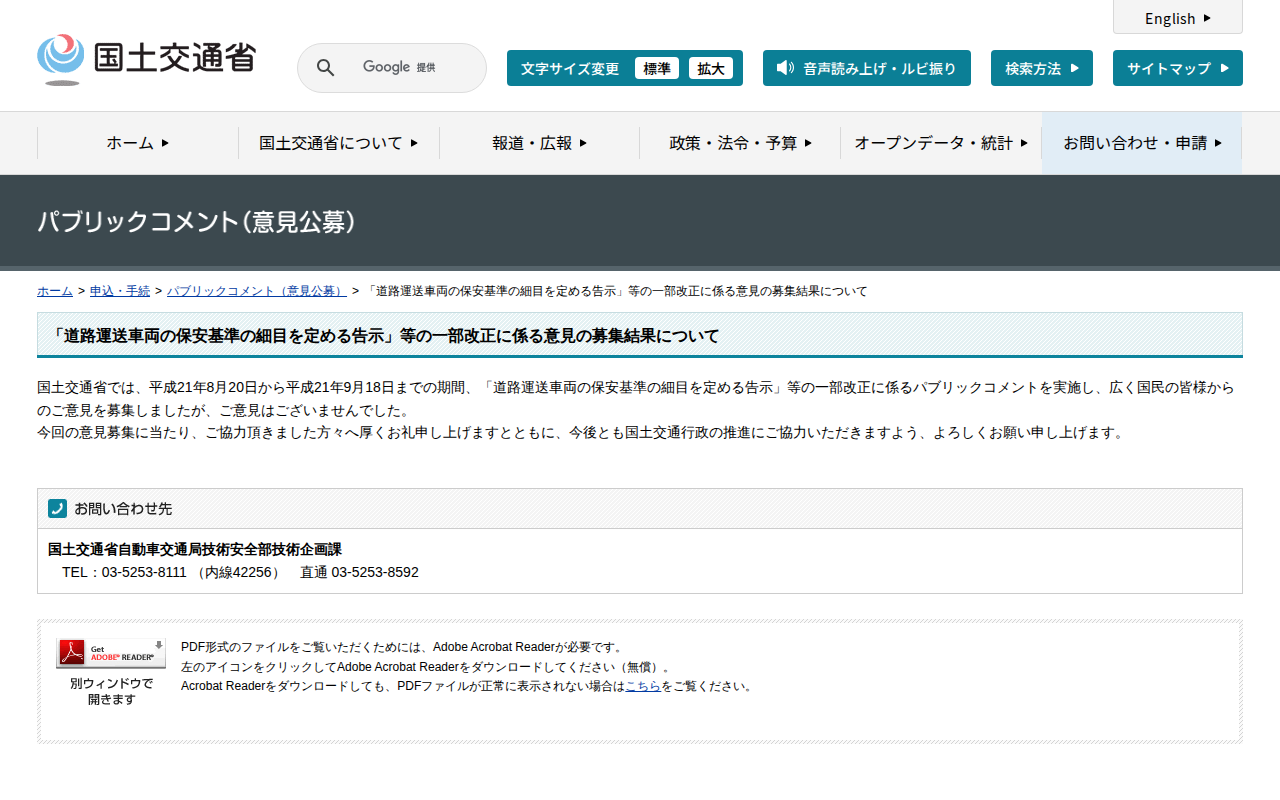Open 国土交通省について menu
The image size is (1280, 800).
coord(339,143)
